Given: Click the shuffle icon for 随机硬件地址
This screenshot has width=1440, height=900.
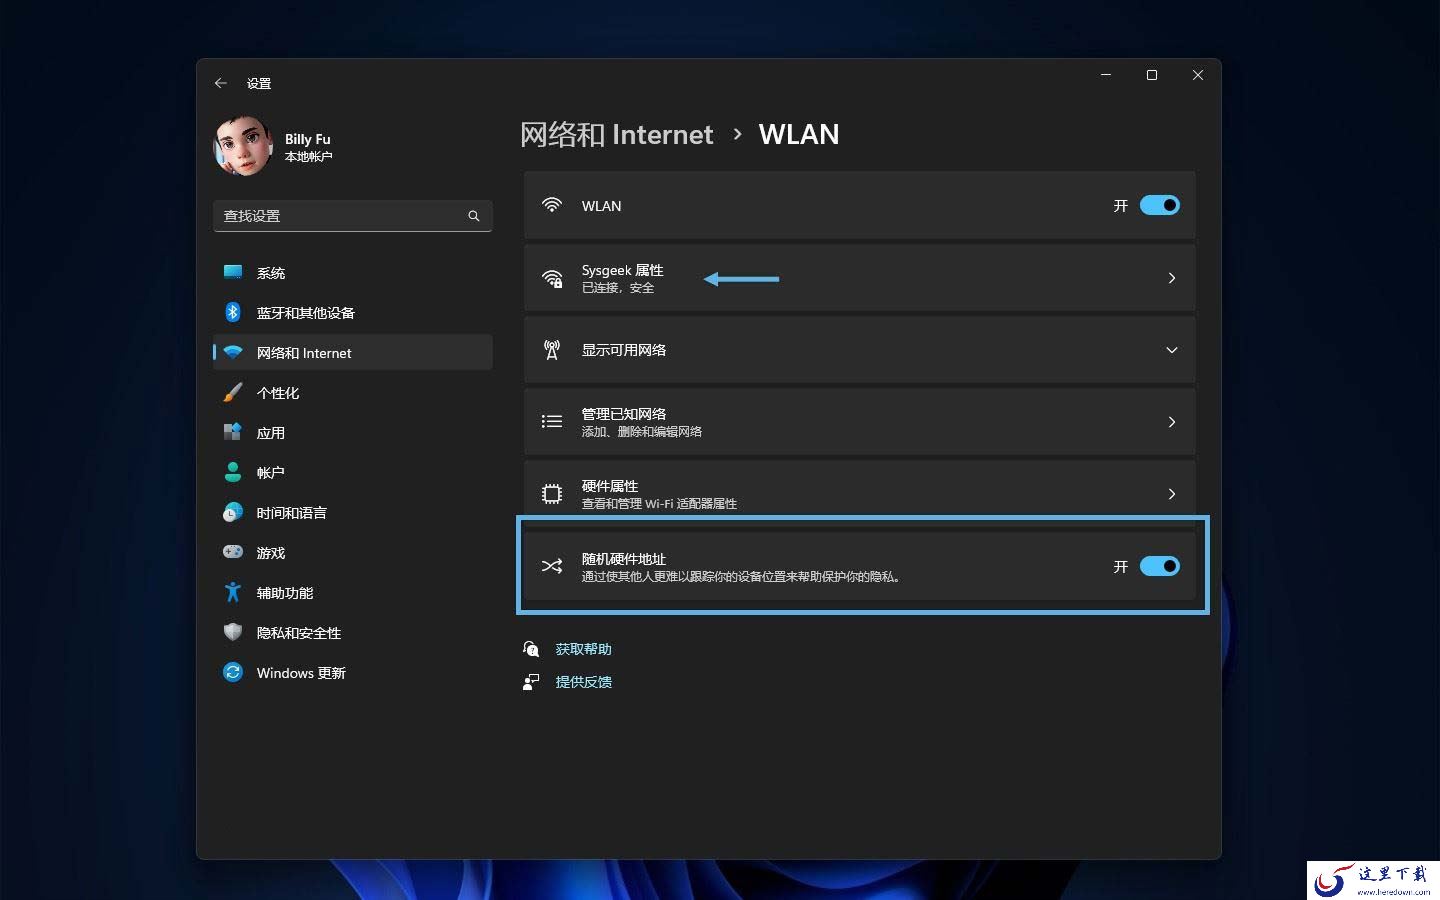Looking at the screenshot, I should click(x=552, y=566).
